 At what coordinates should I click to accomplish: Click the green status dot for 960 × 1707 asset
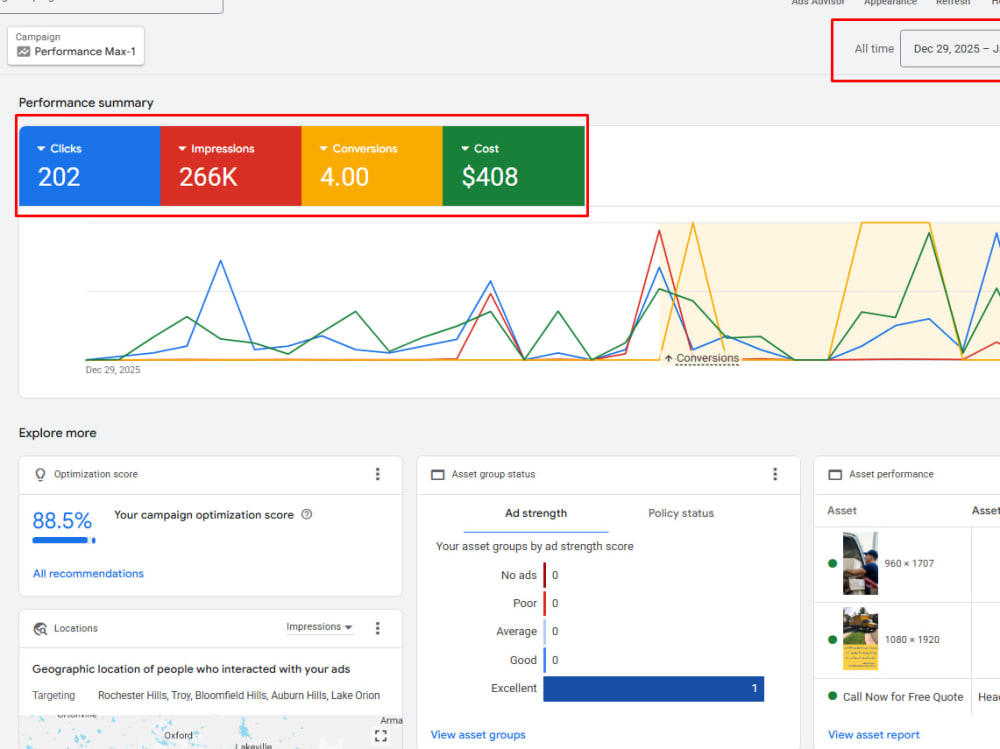coord(832,563)
